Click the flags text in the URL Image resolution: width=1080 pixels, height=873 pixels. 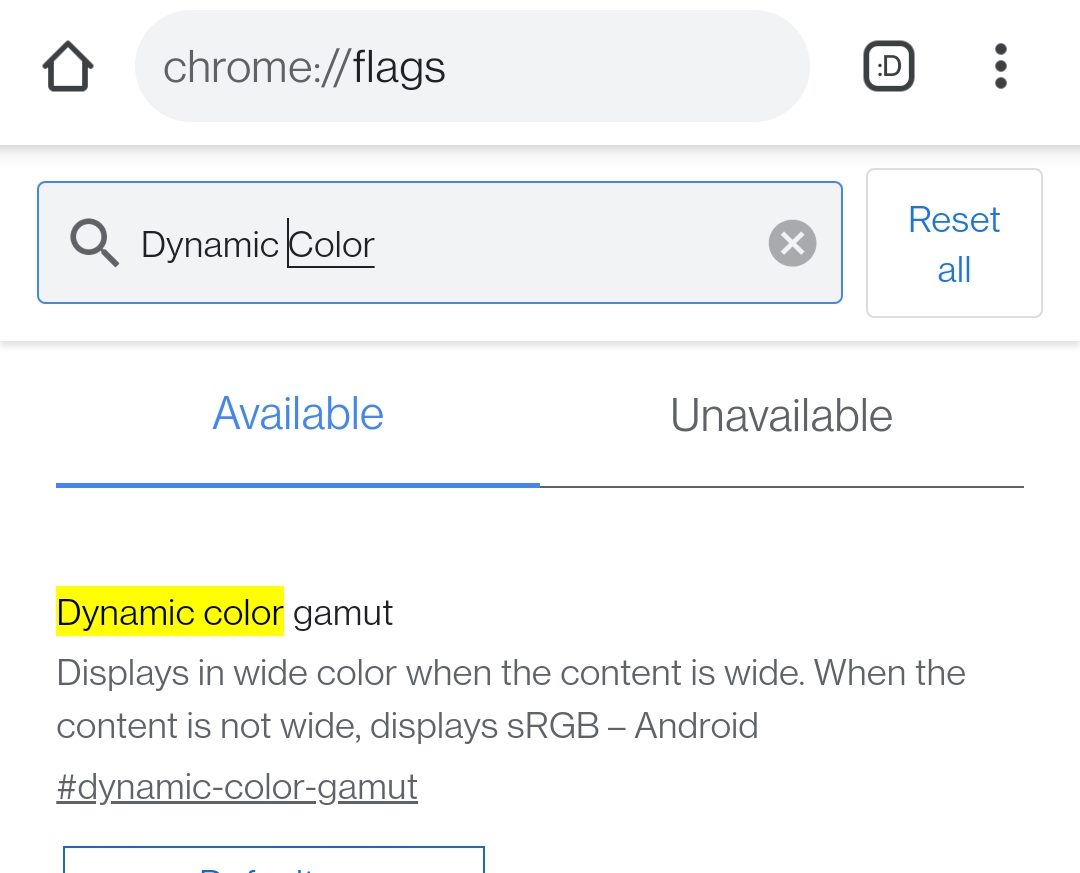click(x=399, y=68)
